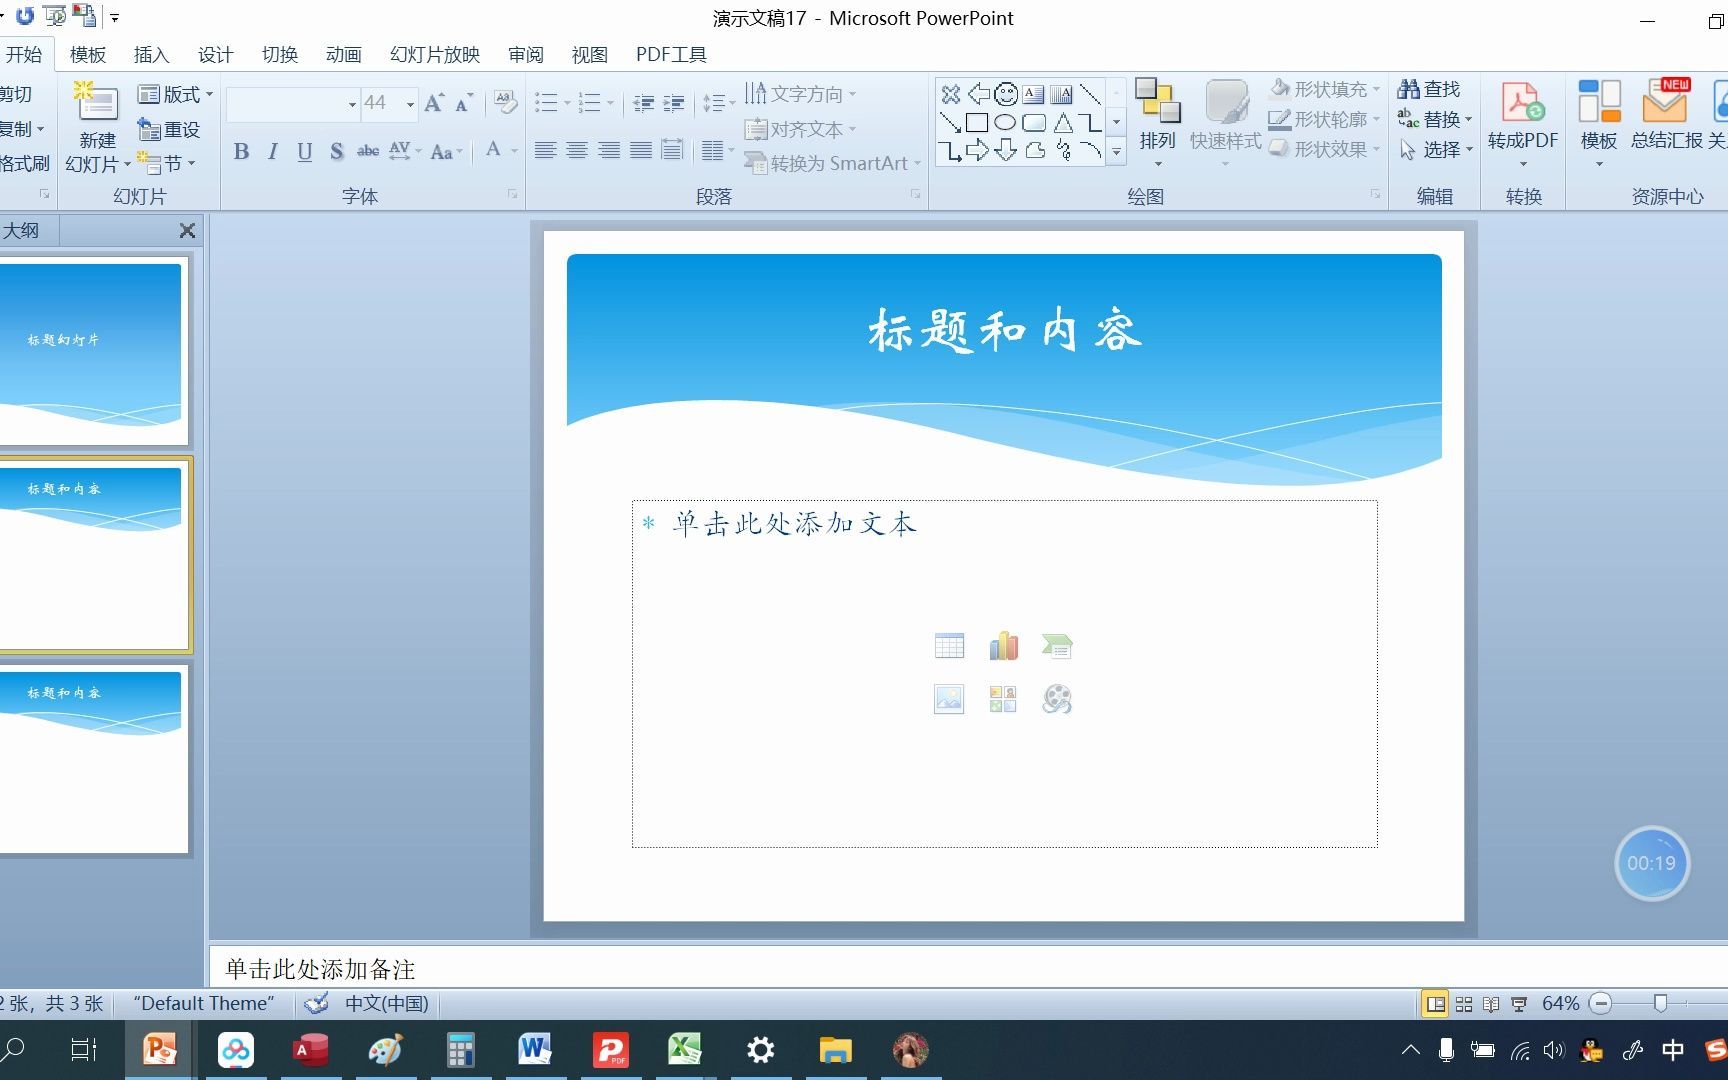1728x1080 pixels.
Task: Expand shapes gallery More arrow
Action: [1117, 151]
